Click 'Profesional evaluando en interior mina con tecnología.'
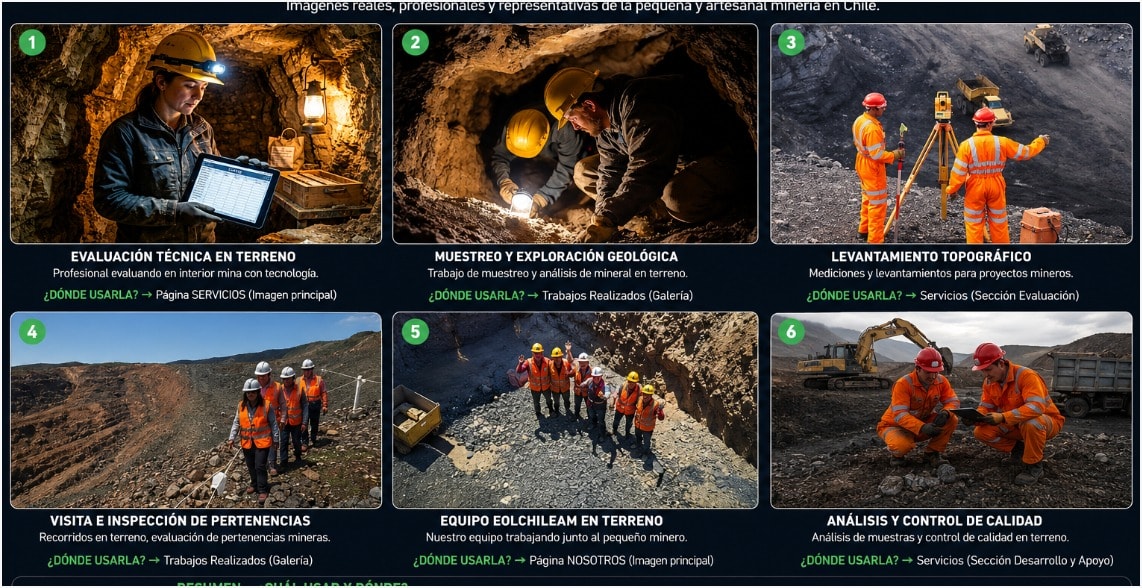 pos(186,273)
